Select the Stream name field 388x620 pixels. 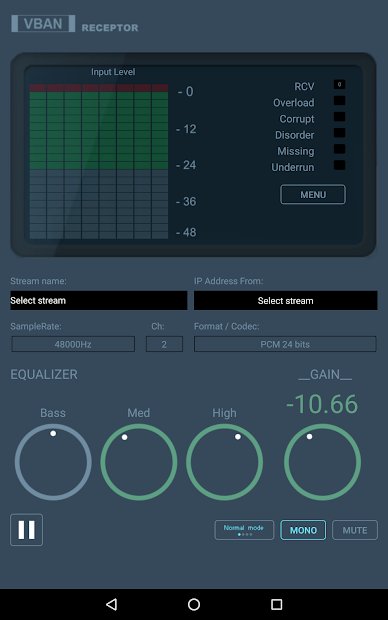[98, 301]
